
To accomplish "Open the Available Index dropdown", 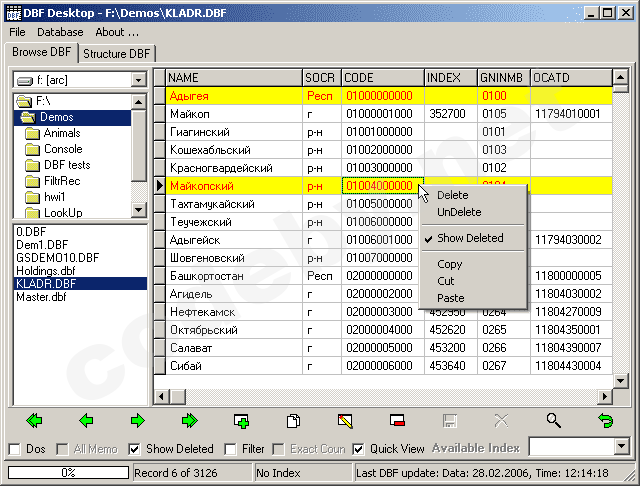I will coord(620,447).
